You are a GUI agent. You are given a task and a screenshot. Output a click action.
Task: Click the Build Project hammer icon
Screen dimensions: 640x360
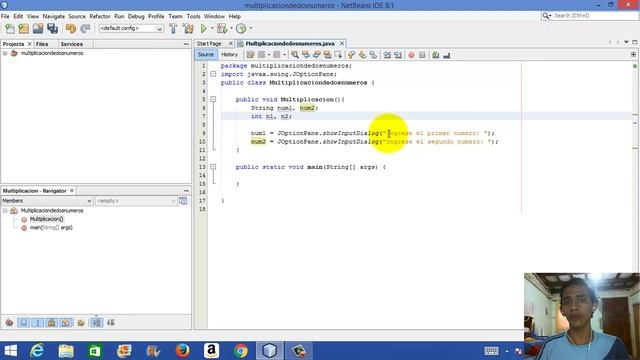coord(173,29)
